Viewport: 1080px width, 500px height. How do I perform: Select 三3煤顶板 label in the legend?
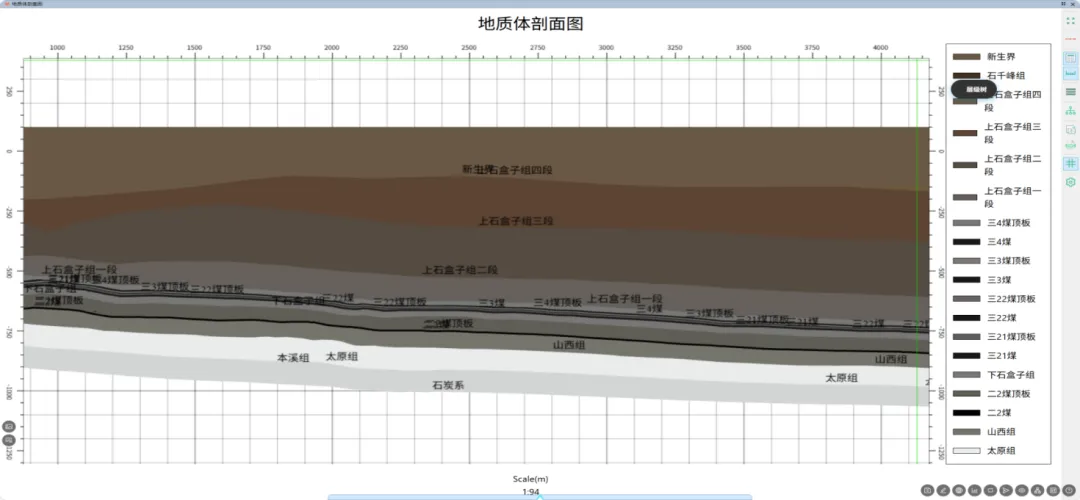coord(1008,261)
